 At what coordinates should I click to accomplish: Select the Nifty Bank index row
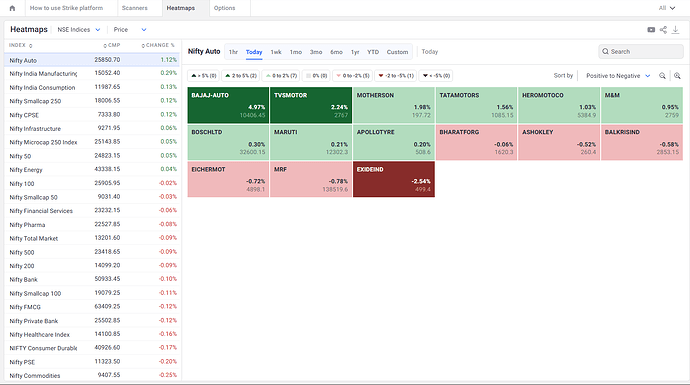pos(92,279)
